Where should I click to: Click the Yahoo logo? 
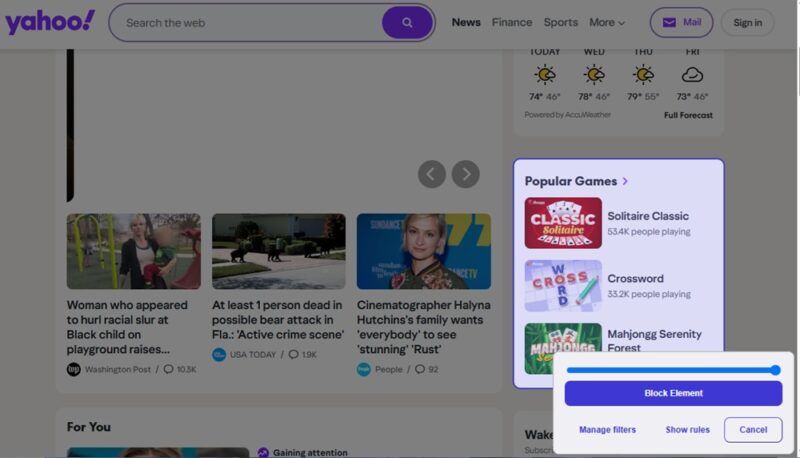tap(49, 22)
